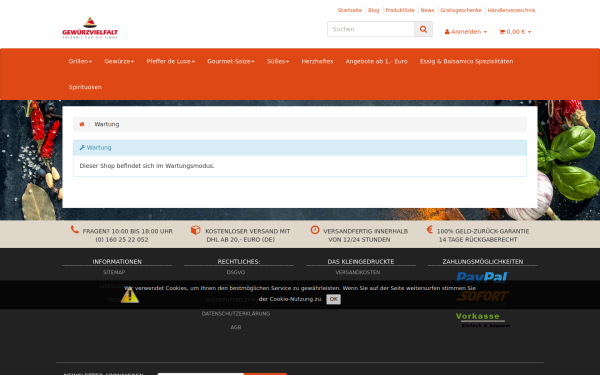This screenshot has height=375, width=600.
Task: Open the Spirituosen category
Action: pyautogui.click(x=85, y=87)
